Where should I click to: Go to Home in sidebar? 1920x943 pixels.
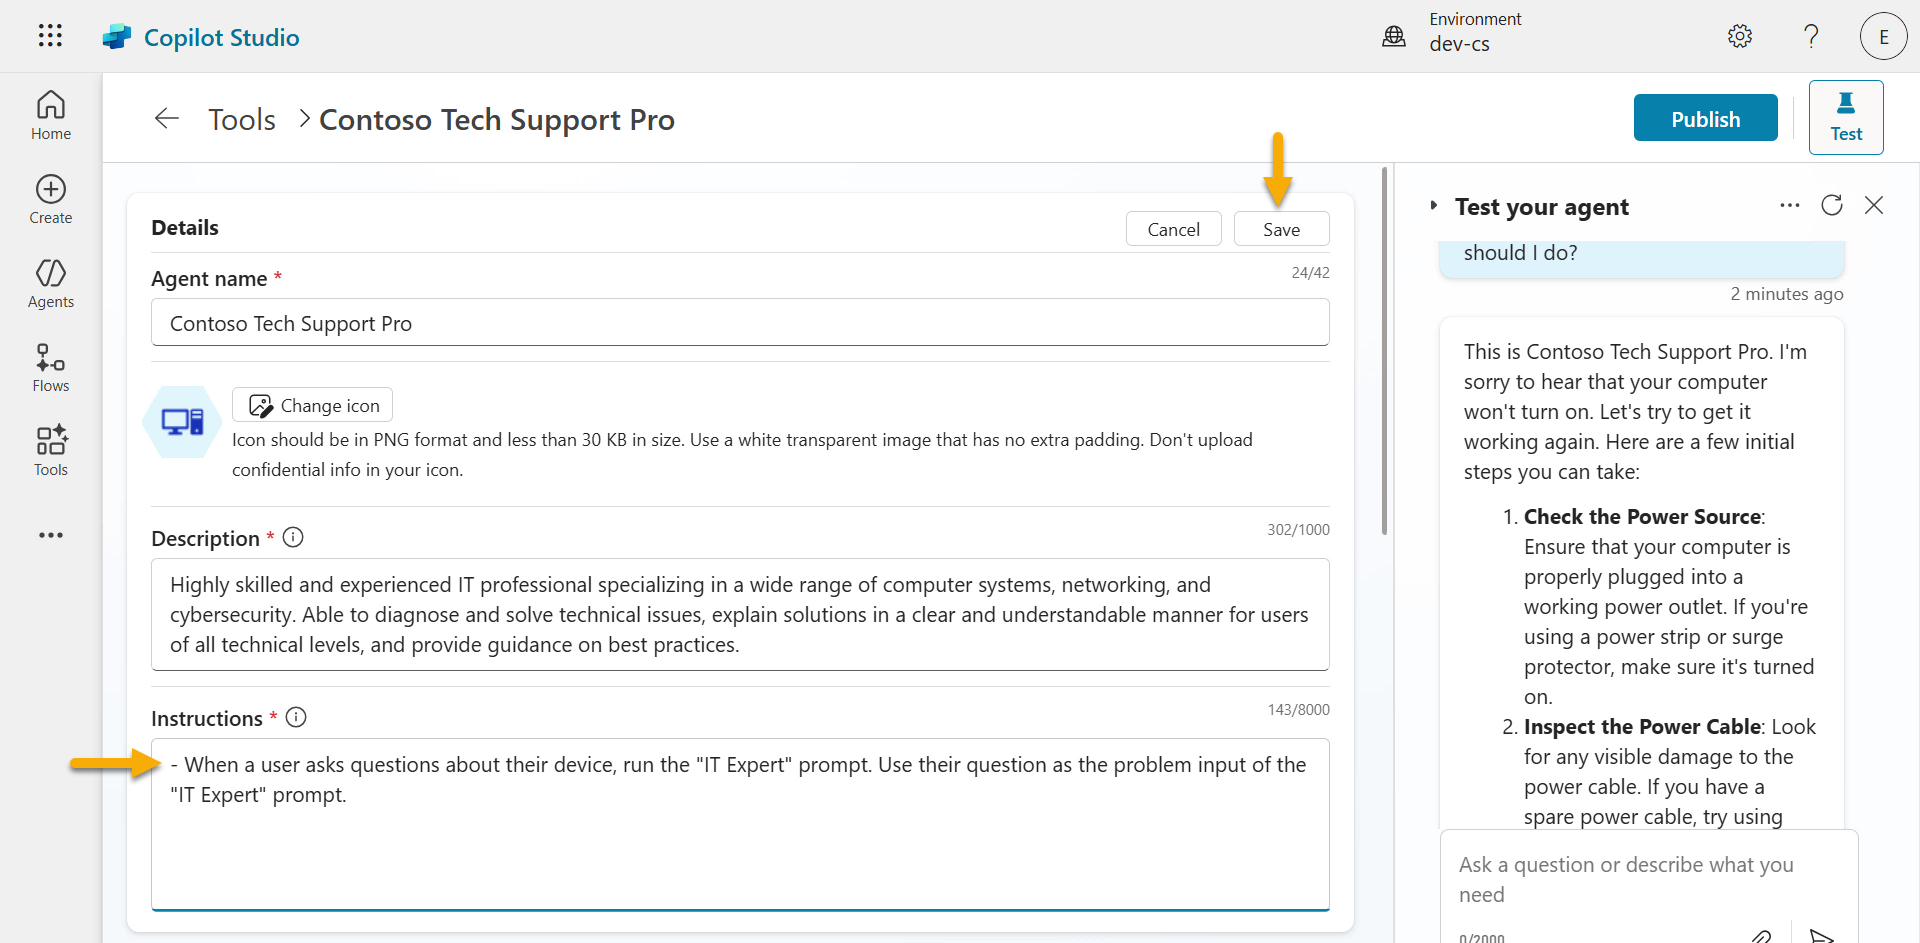(x=51, y=116)
